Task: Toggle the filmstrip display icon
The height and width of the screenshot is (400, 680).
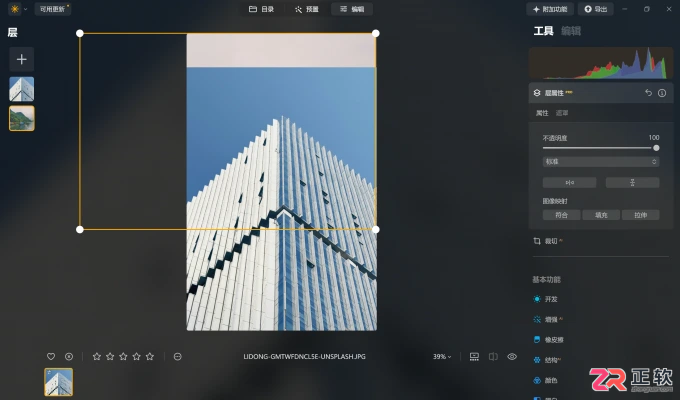Action: pos(474,357)
